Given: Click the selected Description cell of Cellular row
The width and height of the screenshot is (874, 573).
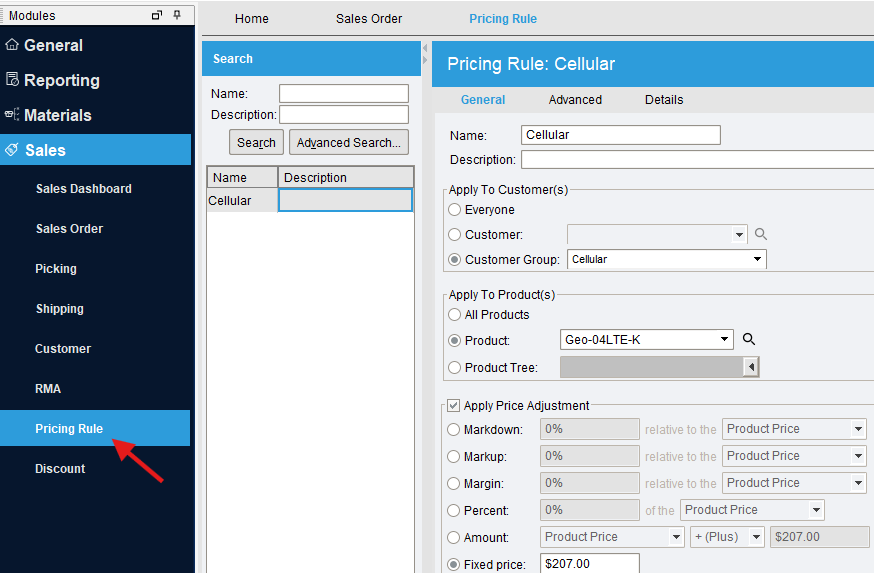Looking at the screenshot, I should 346,201.
